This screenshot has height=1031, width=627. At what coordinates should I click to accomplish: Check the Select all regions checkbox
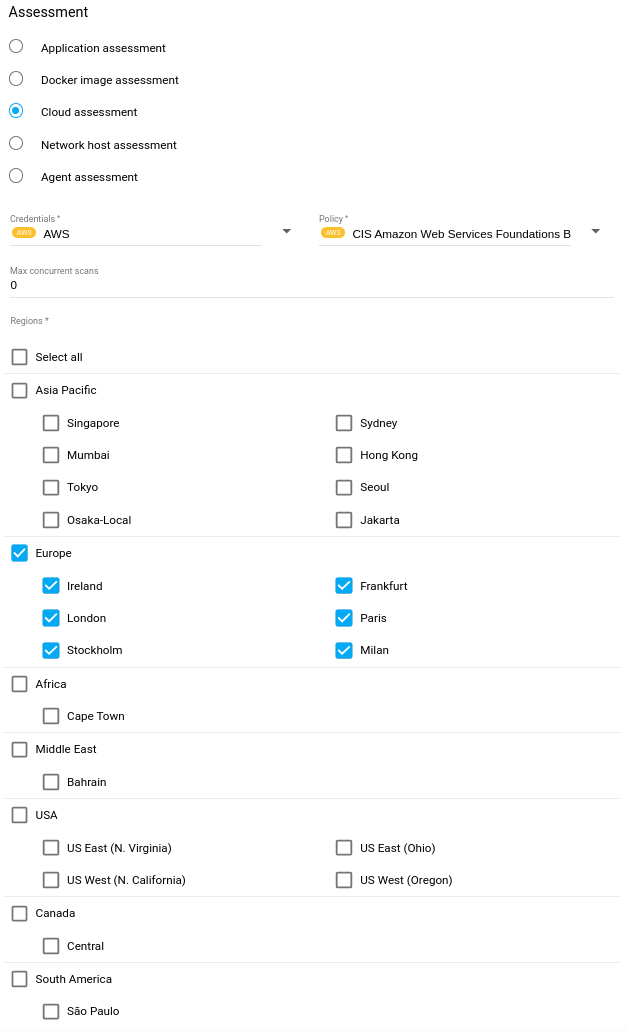click(x=19, y=357)
